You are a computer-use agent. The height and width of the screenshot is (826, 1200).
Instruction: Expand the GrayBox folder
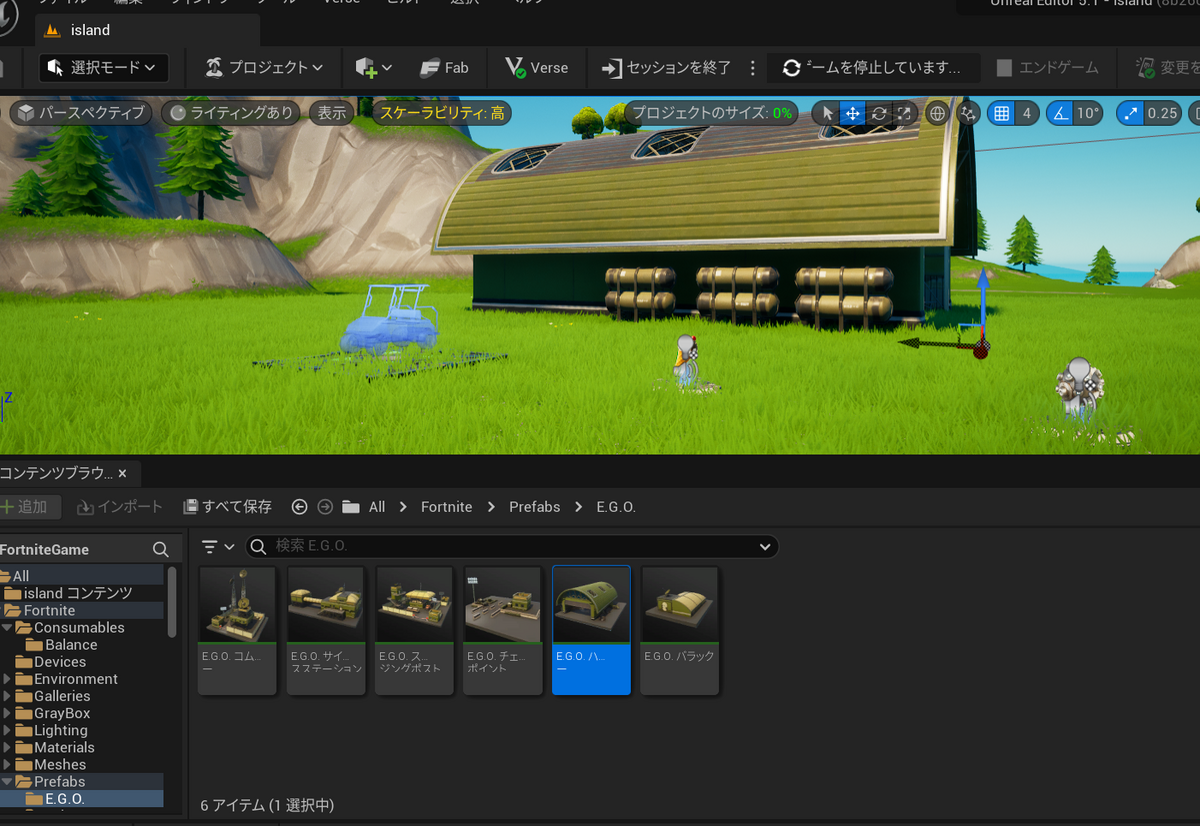[x=8, y=713]
